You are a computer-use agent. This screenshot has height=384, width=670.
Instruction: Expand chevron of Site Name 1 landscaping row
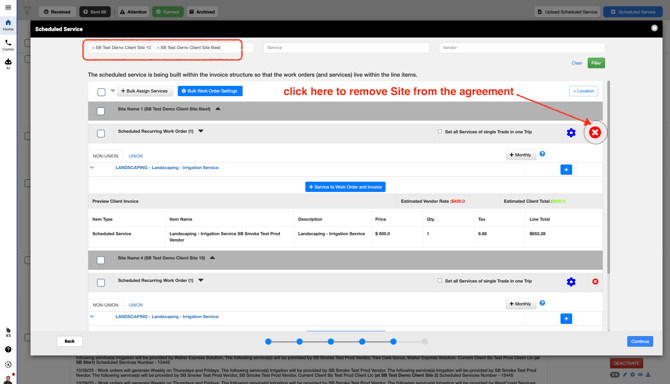(x=92, y=167)
